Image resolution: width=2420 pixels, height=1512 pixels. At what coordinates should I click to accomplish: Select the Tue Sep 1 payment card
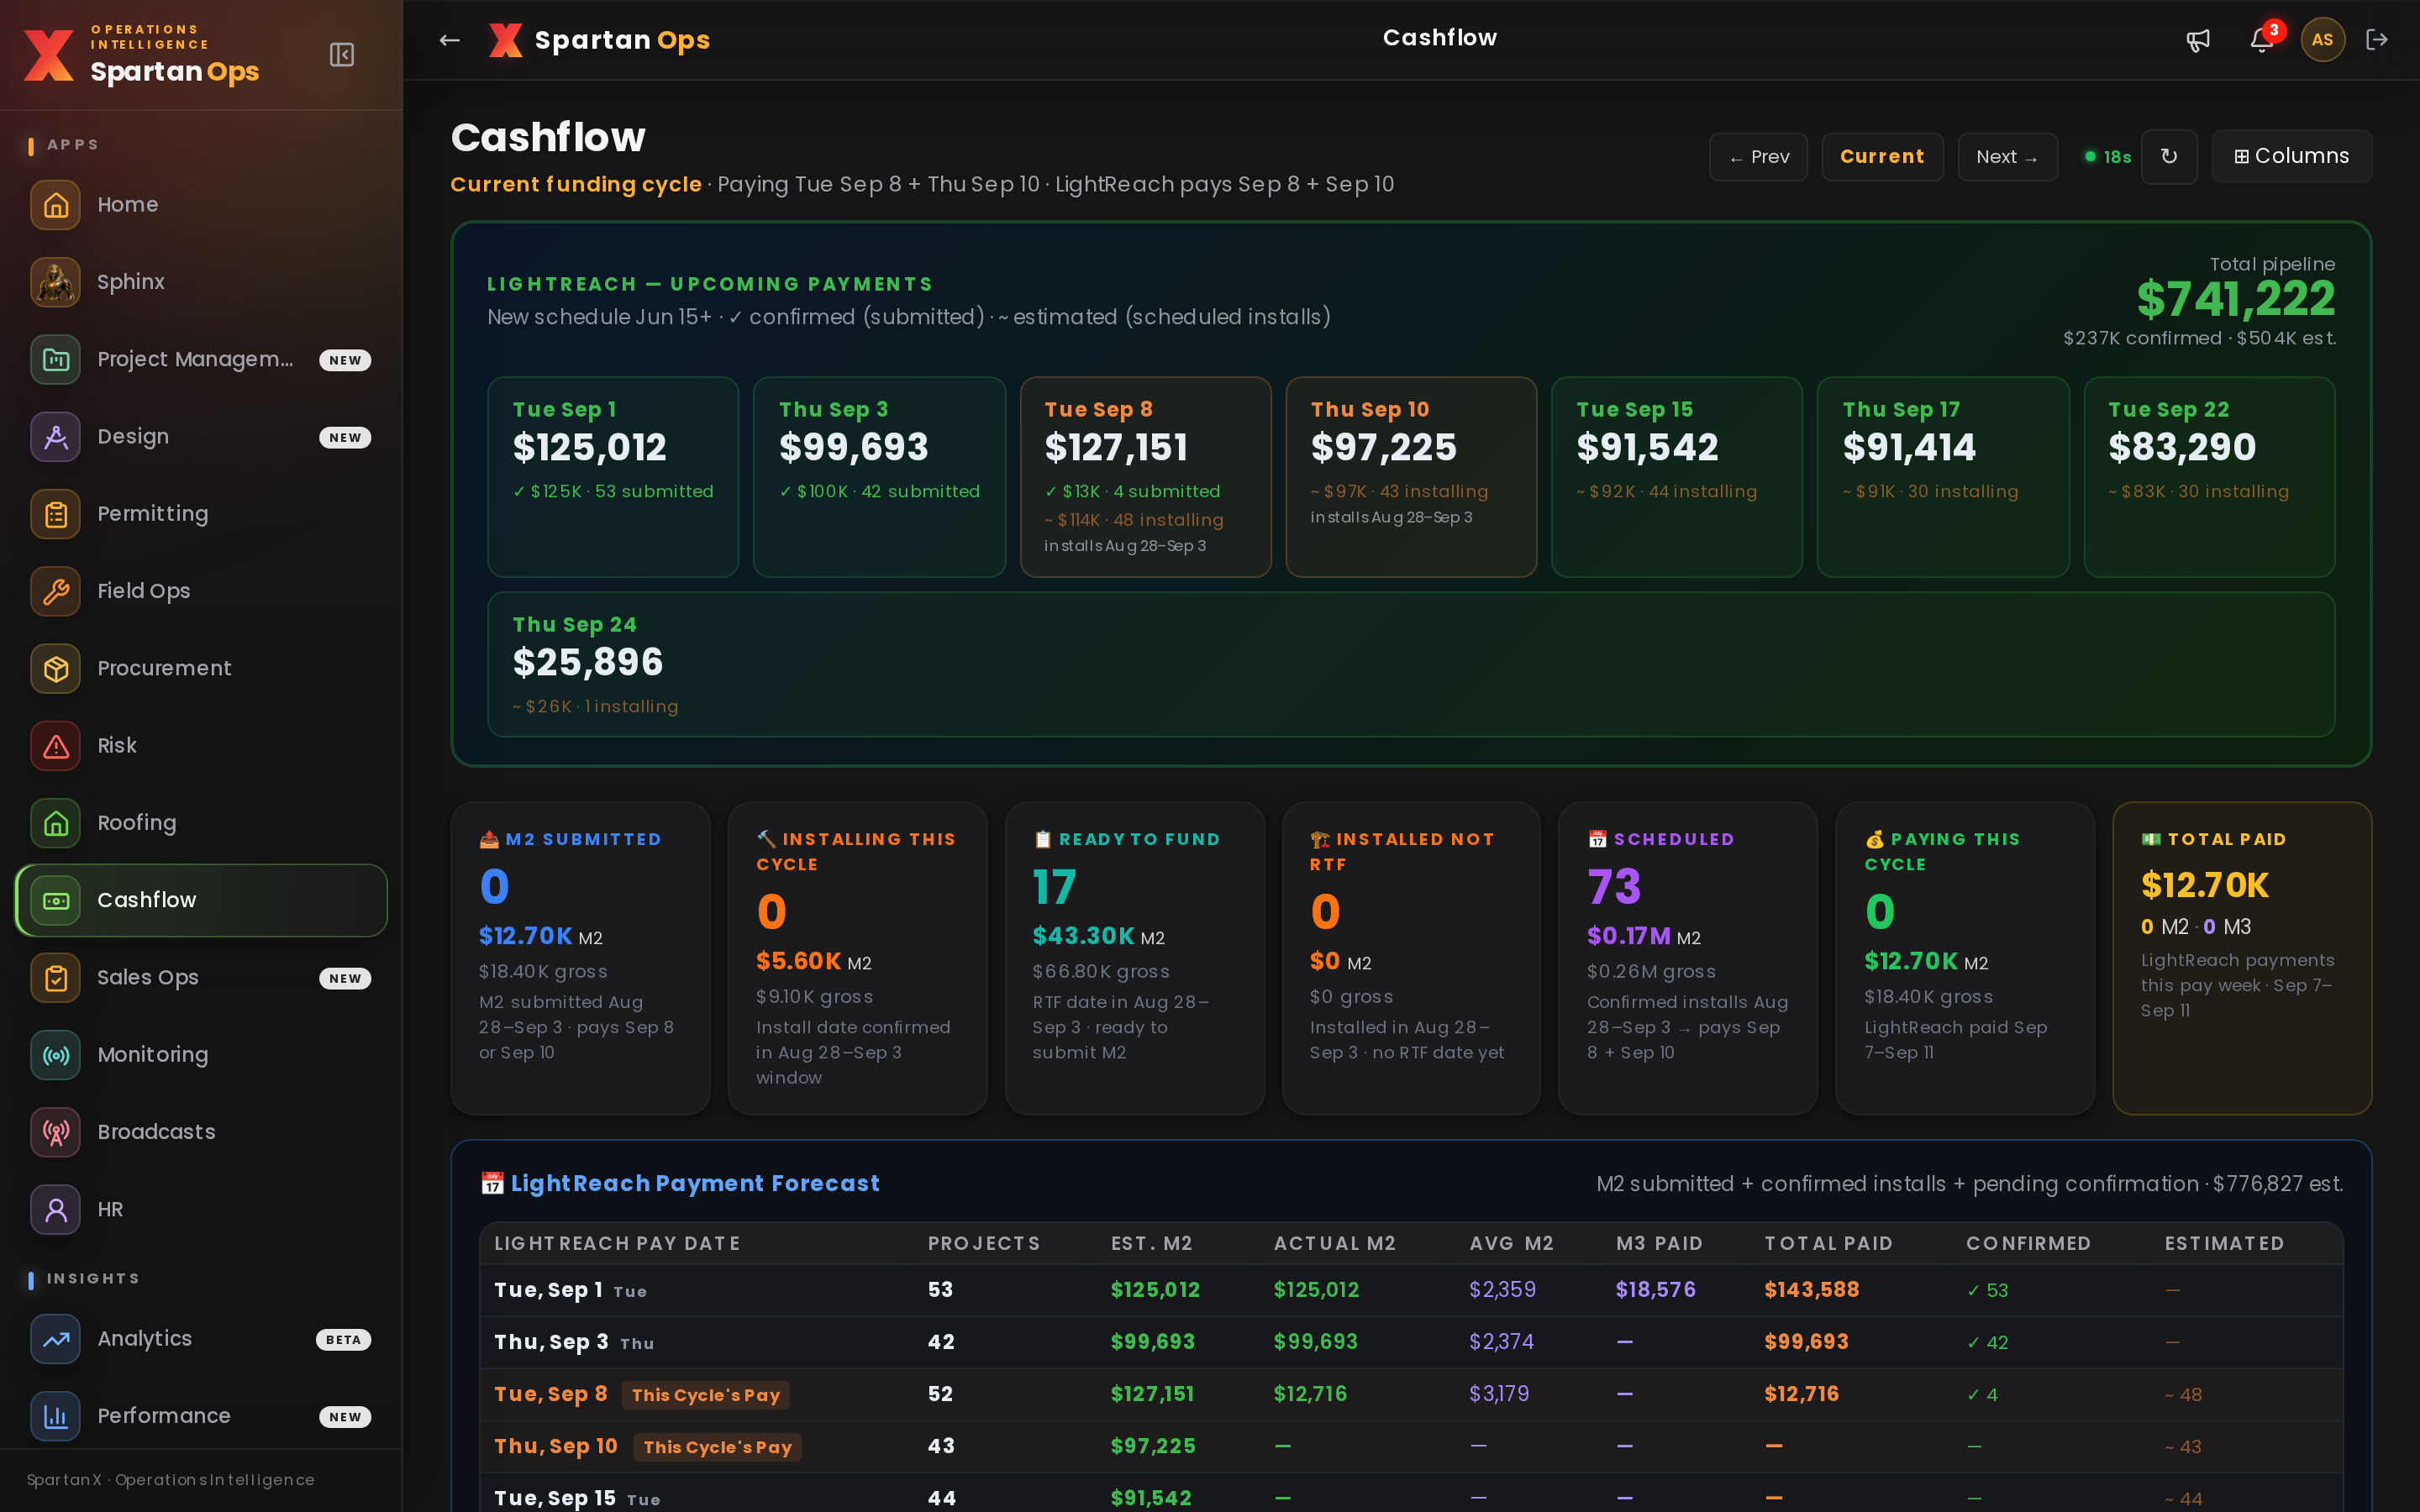pos(613,477)
